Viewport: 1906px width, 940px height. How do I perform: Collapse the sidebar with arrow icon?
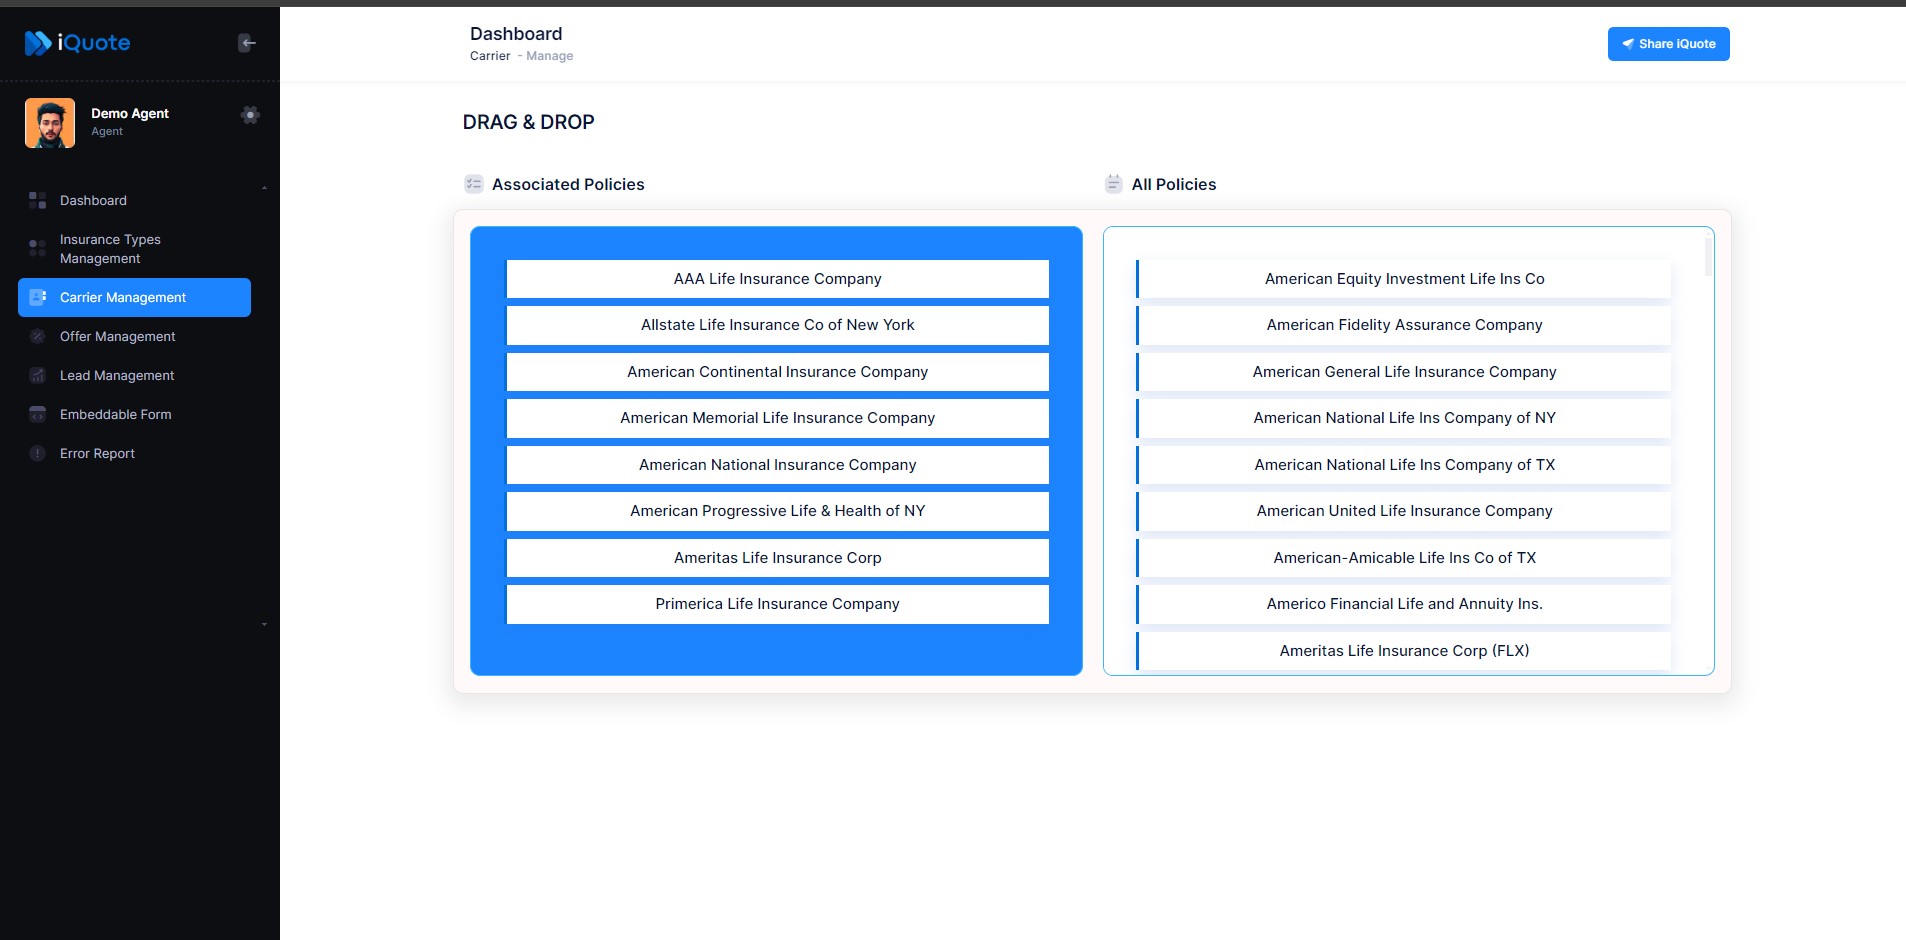(x=247, y=43)
